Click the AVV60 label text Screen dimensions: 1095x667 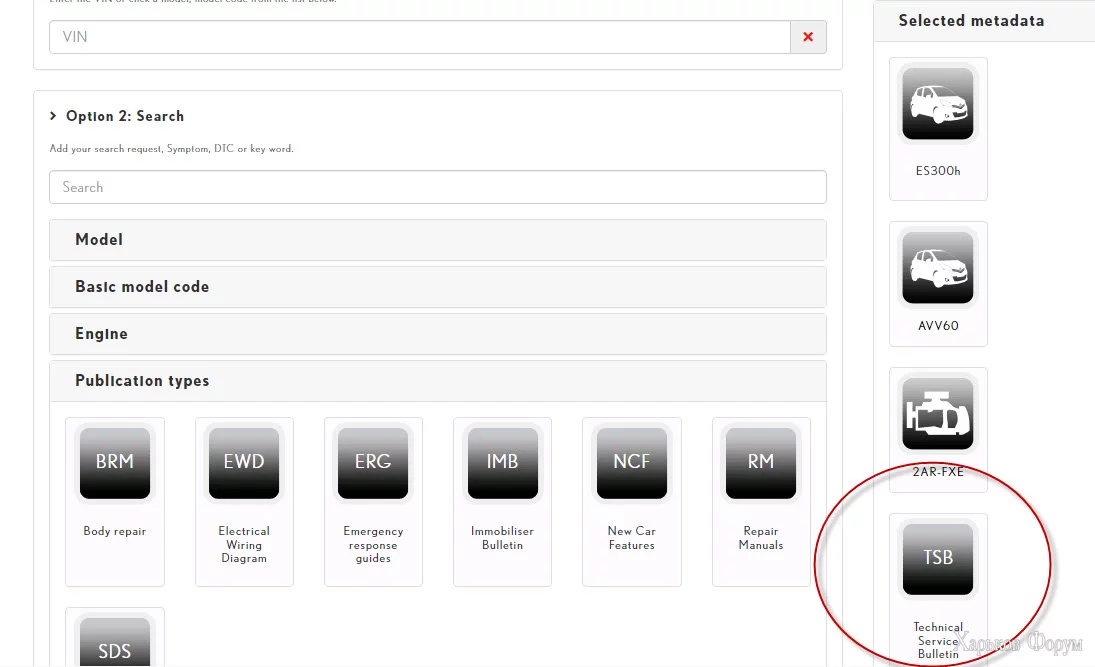[938, 325]
